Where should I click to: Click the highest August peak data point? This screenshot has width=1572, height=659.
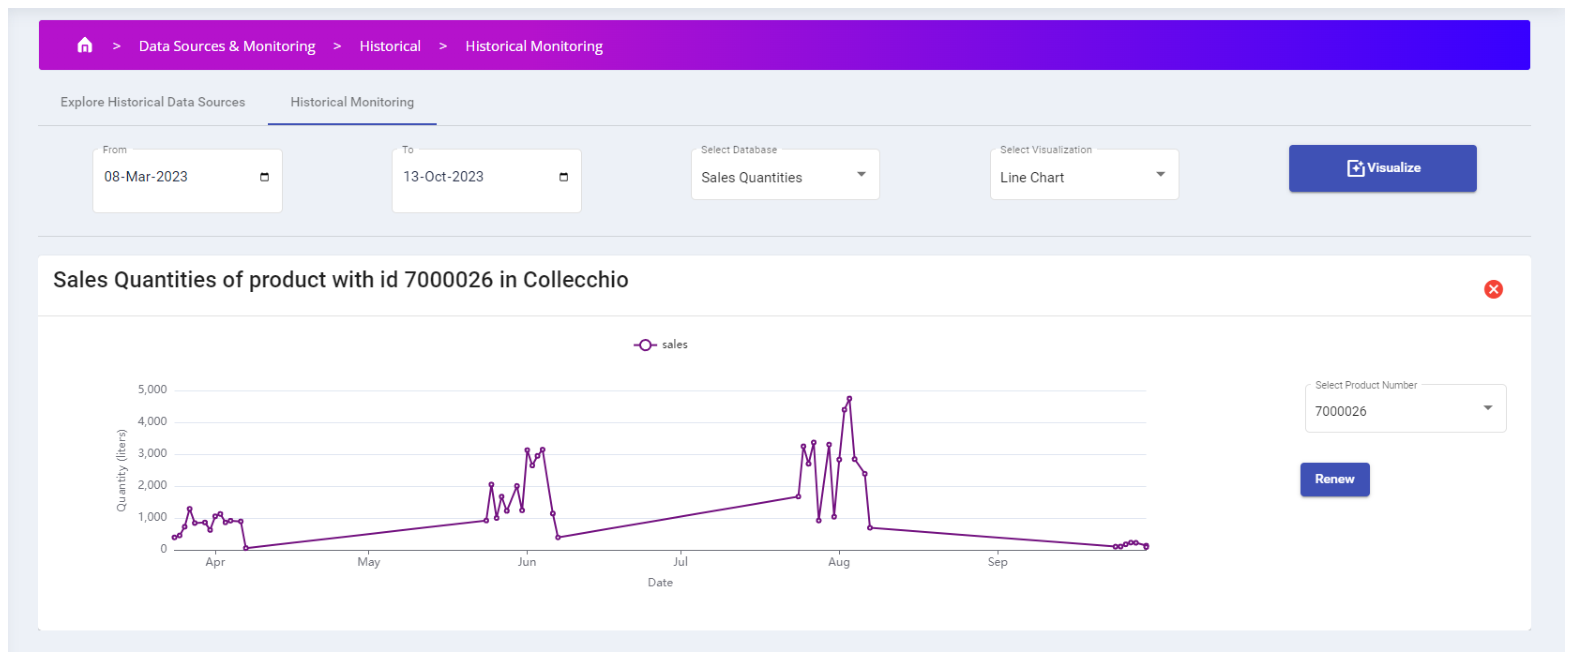pyautogui.click(x=849, y=399)
